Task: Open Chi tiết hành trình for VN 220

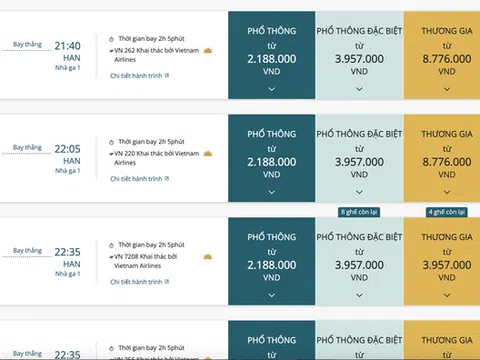Action: click(x=136, y=179)
